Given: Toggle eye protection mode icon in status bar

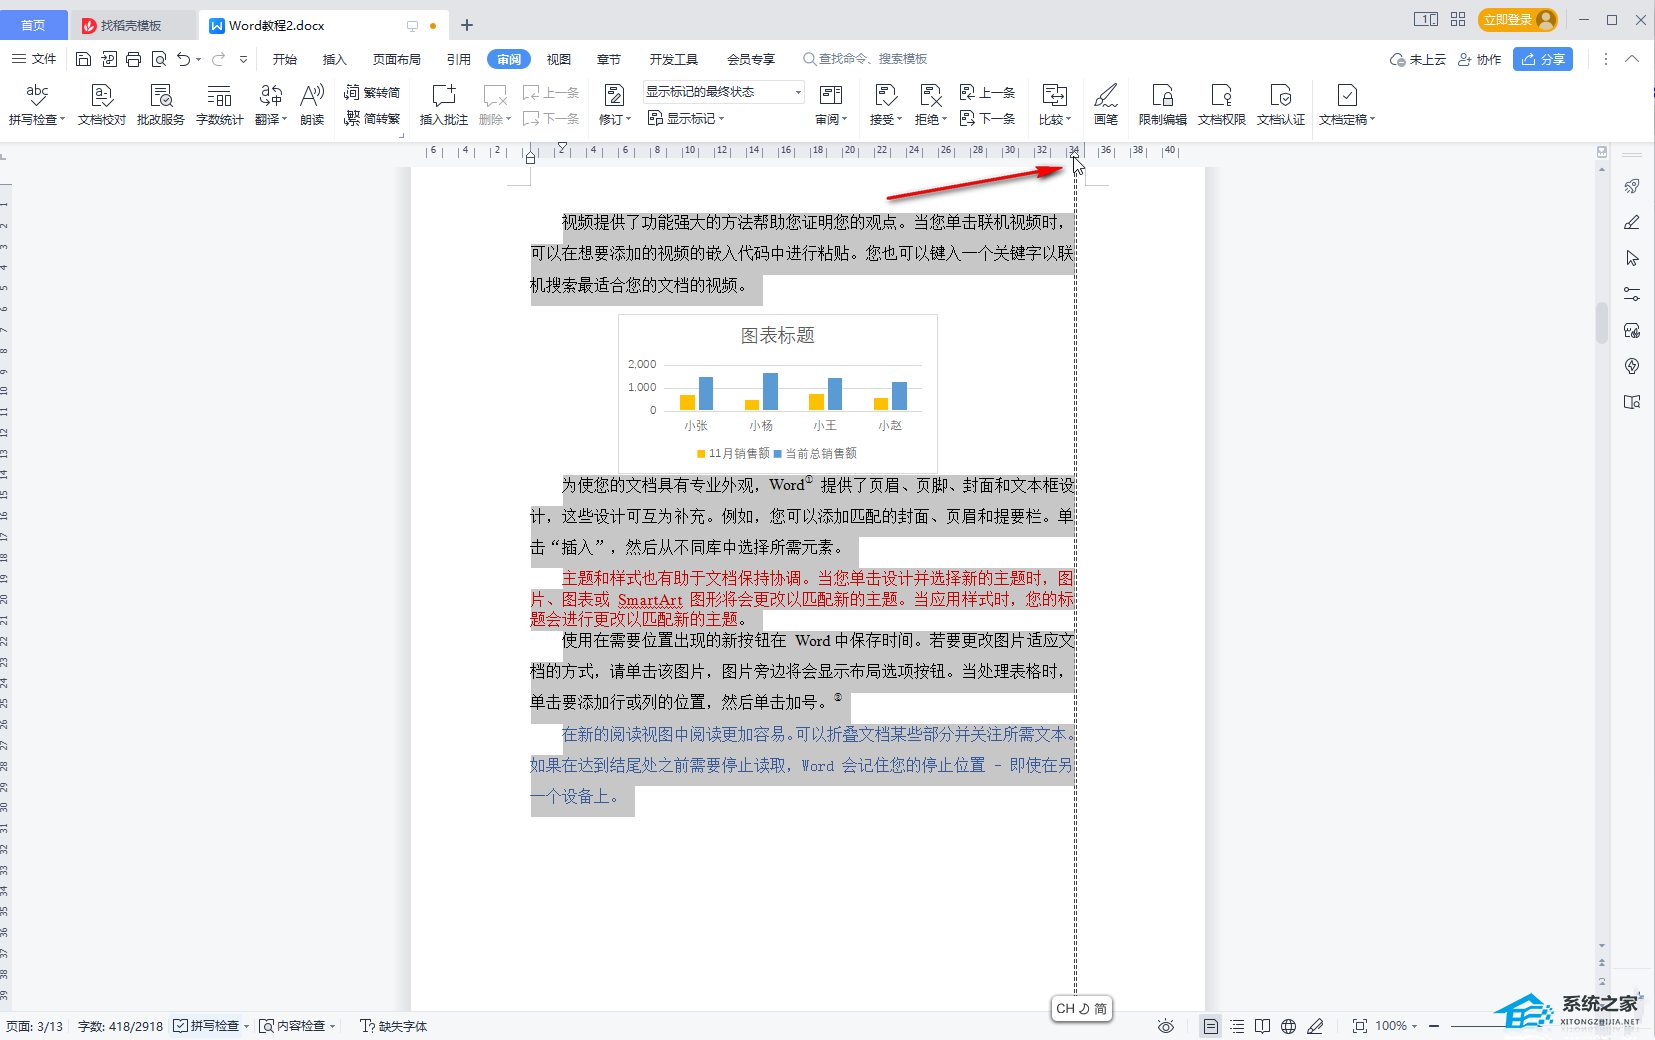Looking at the screenshot, I should 1165,1026.
